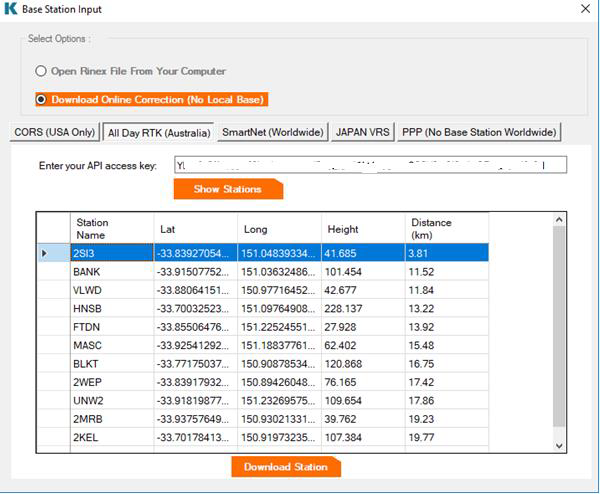Sort by Distance (km) column header
Viewport: 600px width, 494px height.
point(447,229)
